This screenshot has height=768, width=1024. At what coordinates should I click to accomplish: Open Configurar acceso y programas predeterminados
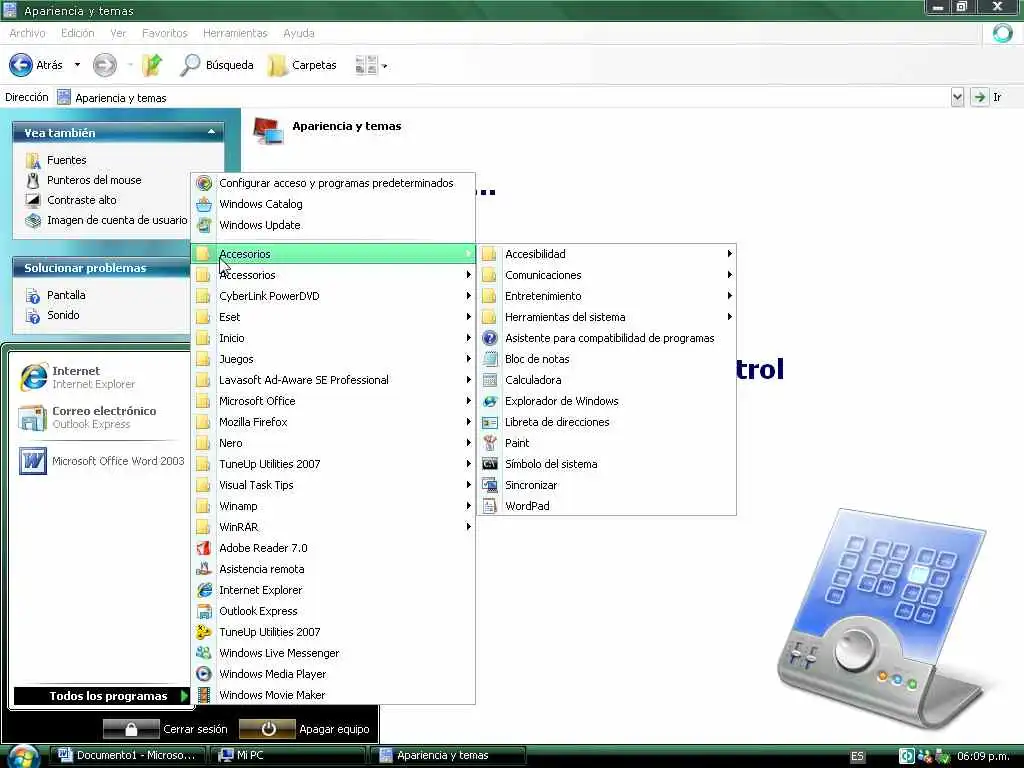click(333, 183)
